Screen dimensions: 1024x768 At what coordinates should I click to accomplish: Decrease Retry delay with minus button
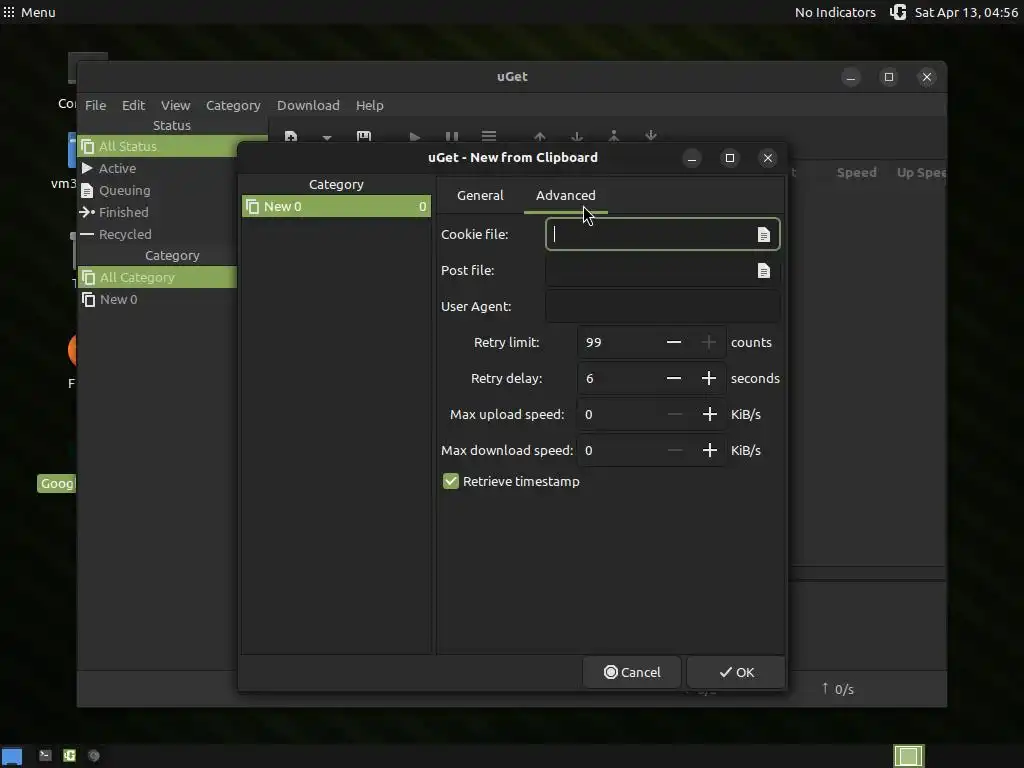(x=674, y=378)
